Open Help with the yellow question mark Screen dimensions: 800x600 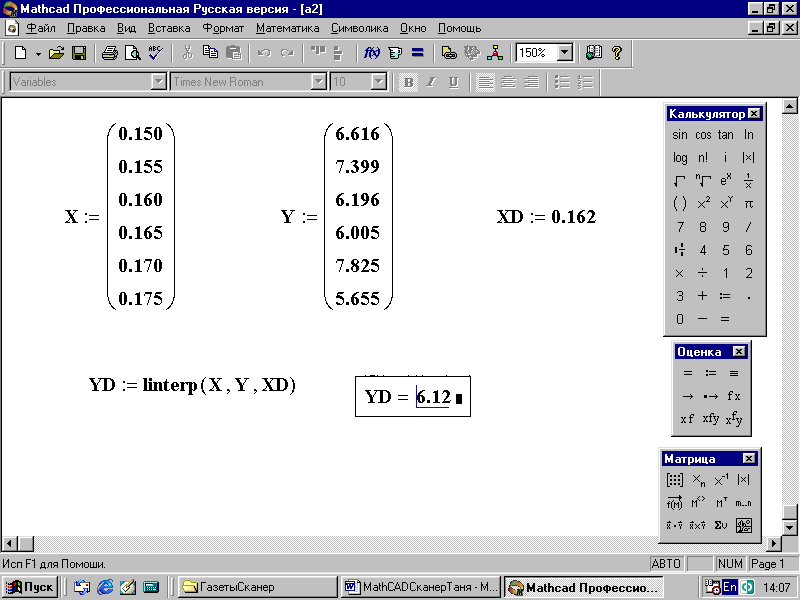(x=617, y=53)
